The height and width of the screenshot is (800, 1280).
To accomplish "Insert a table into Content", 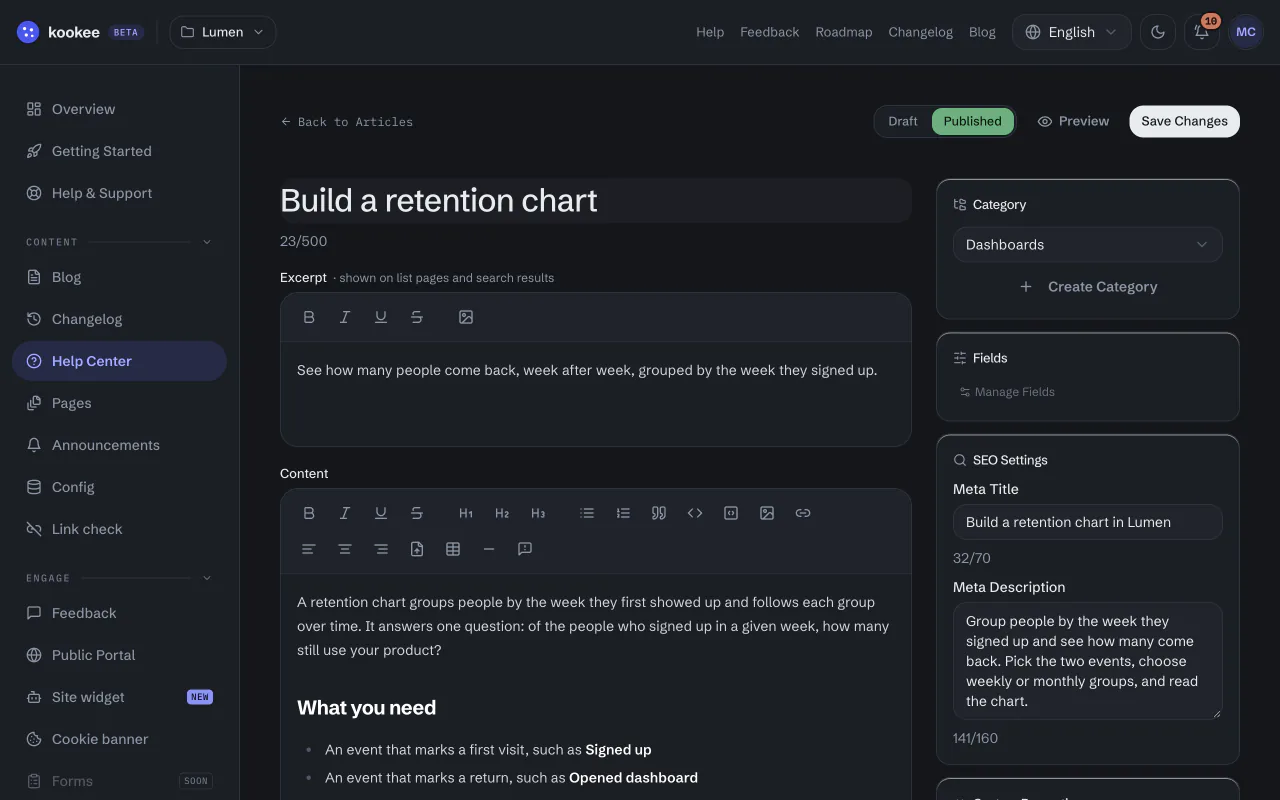I will (x=453, y=549).
